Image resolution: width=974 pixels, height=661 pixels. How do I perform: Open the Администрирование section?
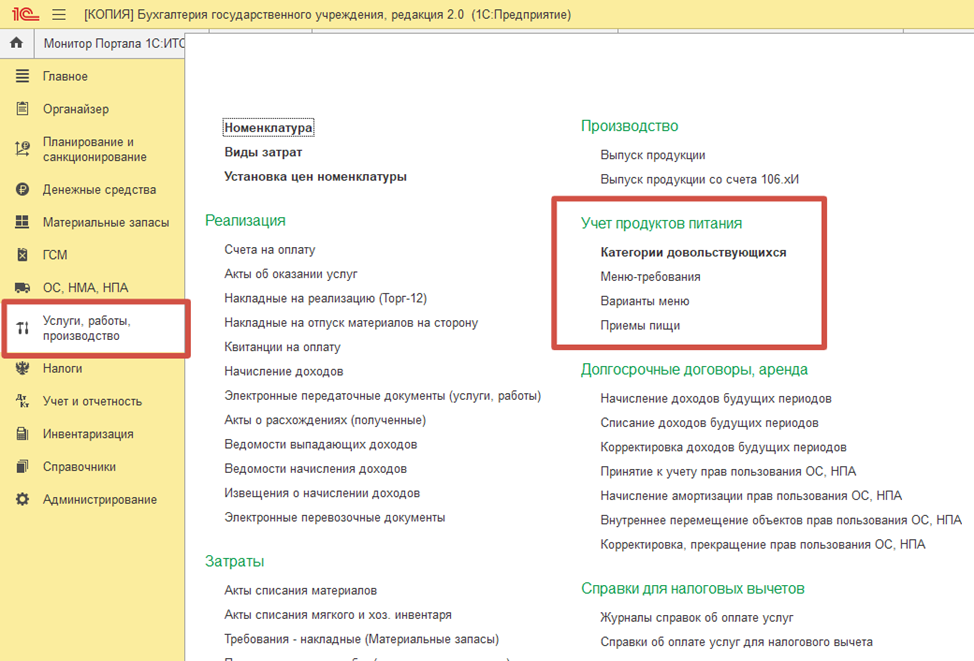(x=99, y=499)
